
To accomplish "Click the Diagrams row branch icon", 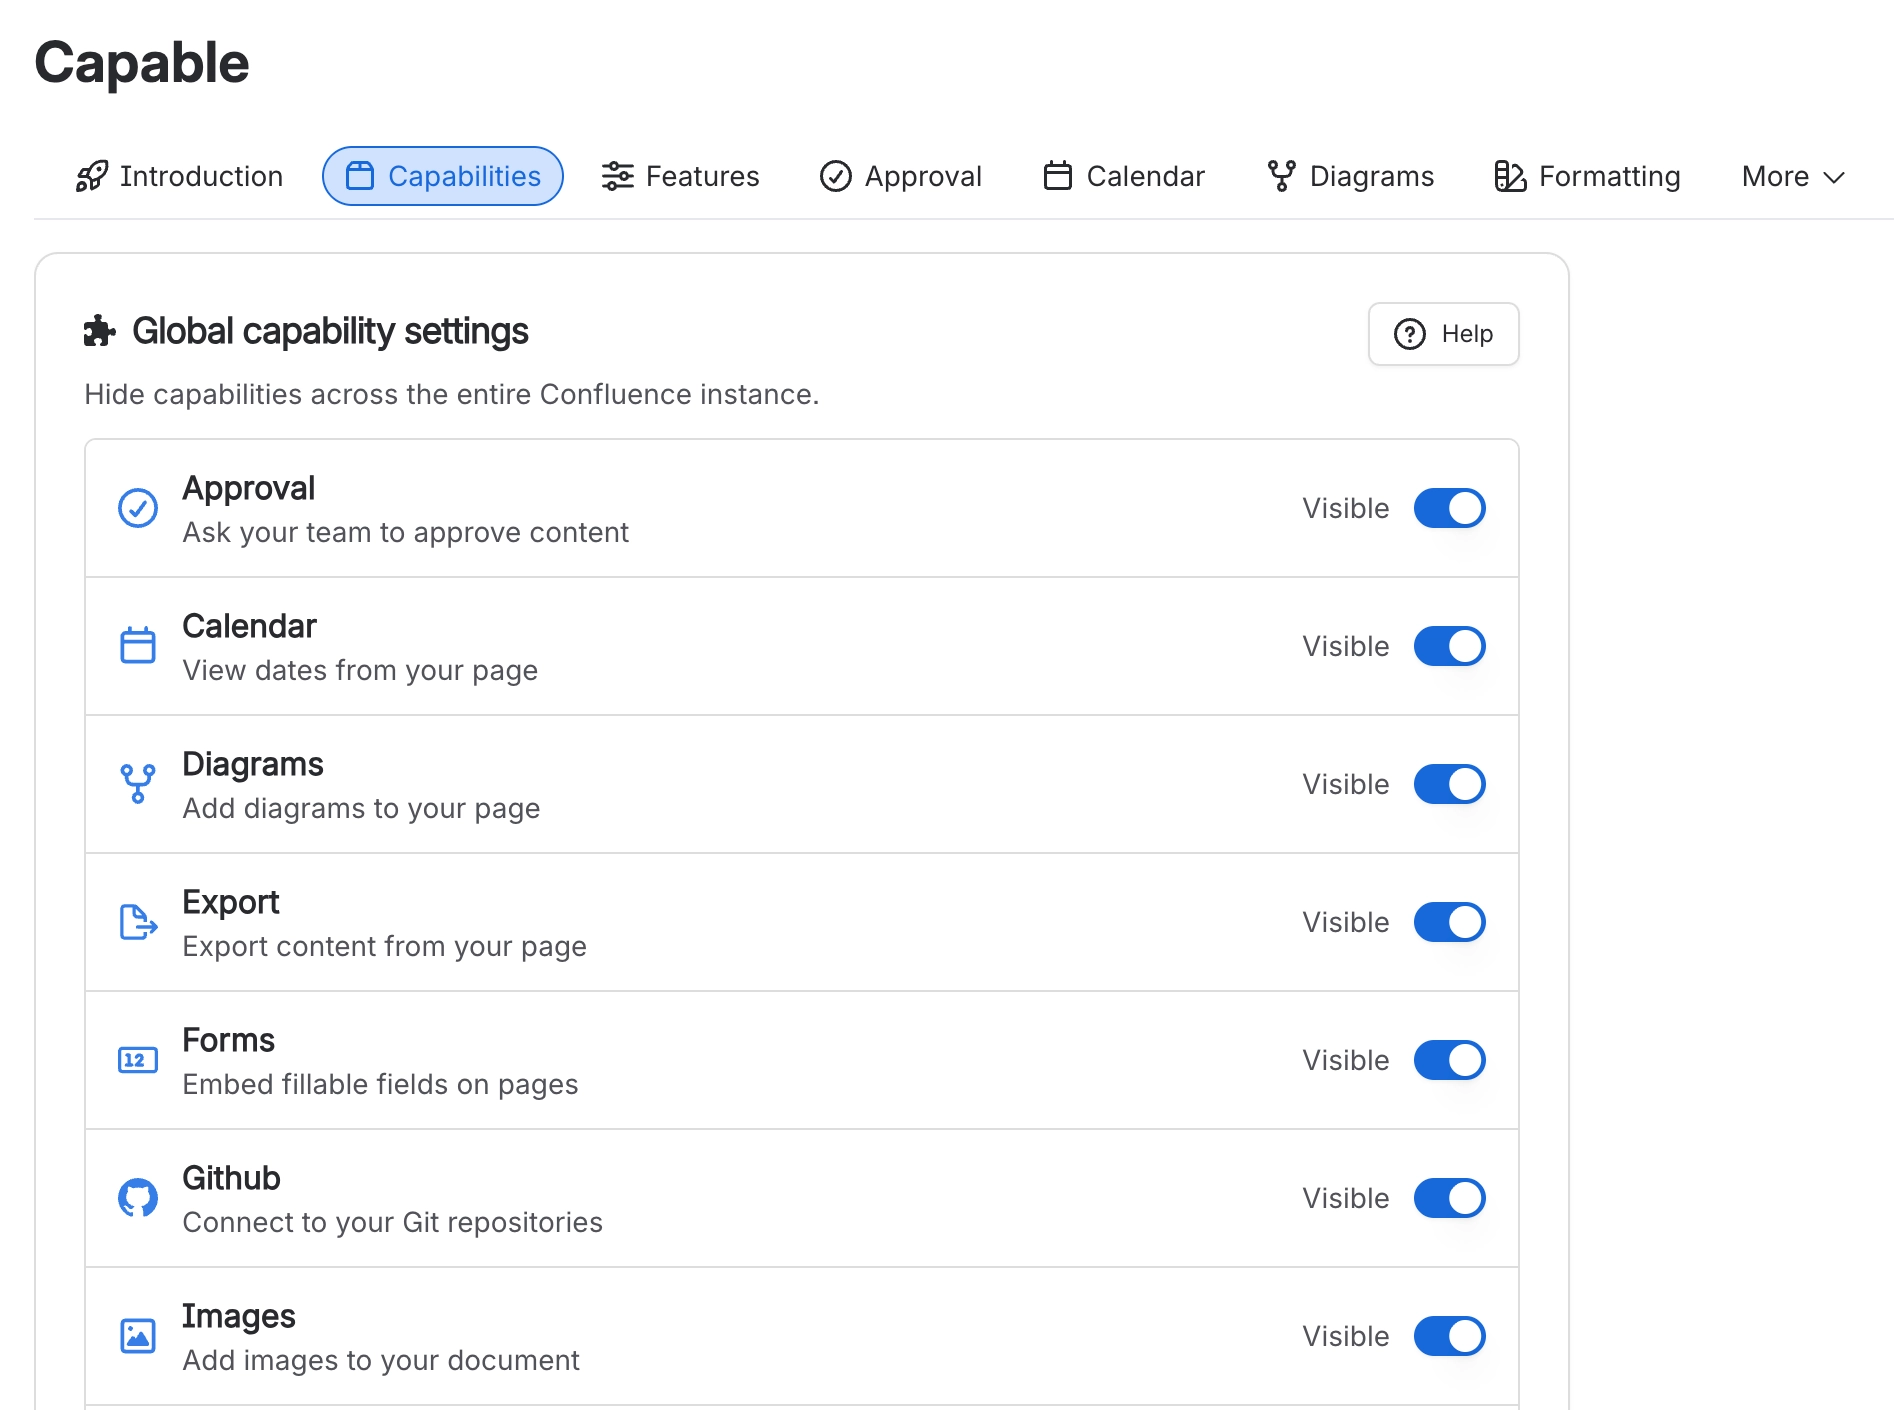I will point(138,784).
